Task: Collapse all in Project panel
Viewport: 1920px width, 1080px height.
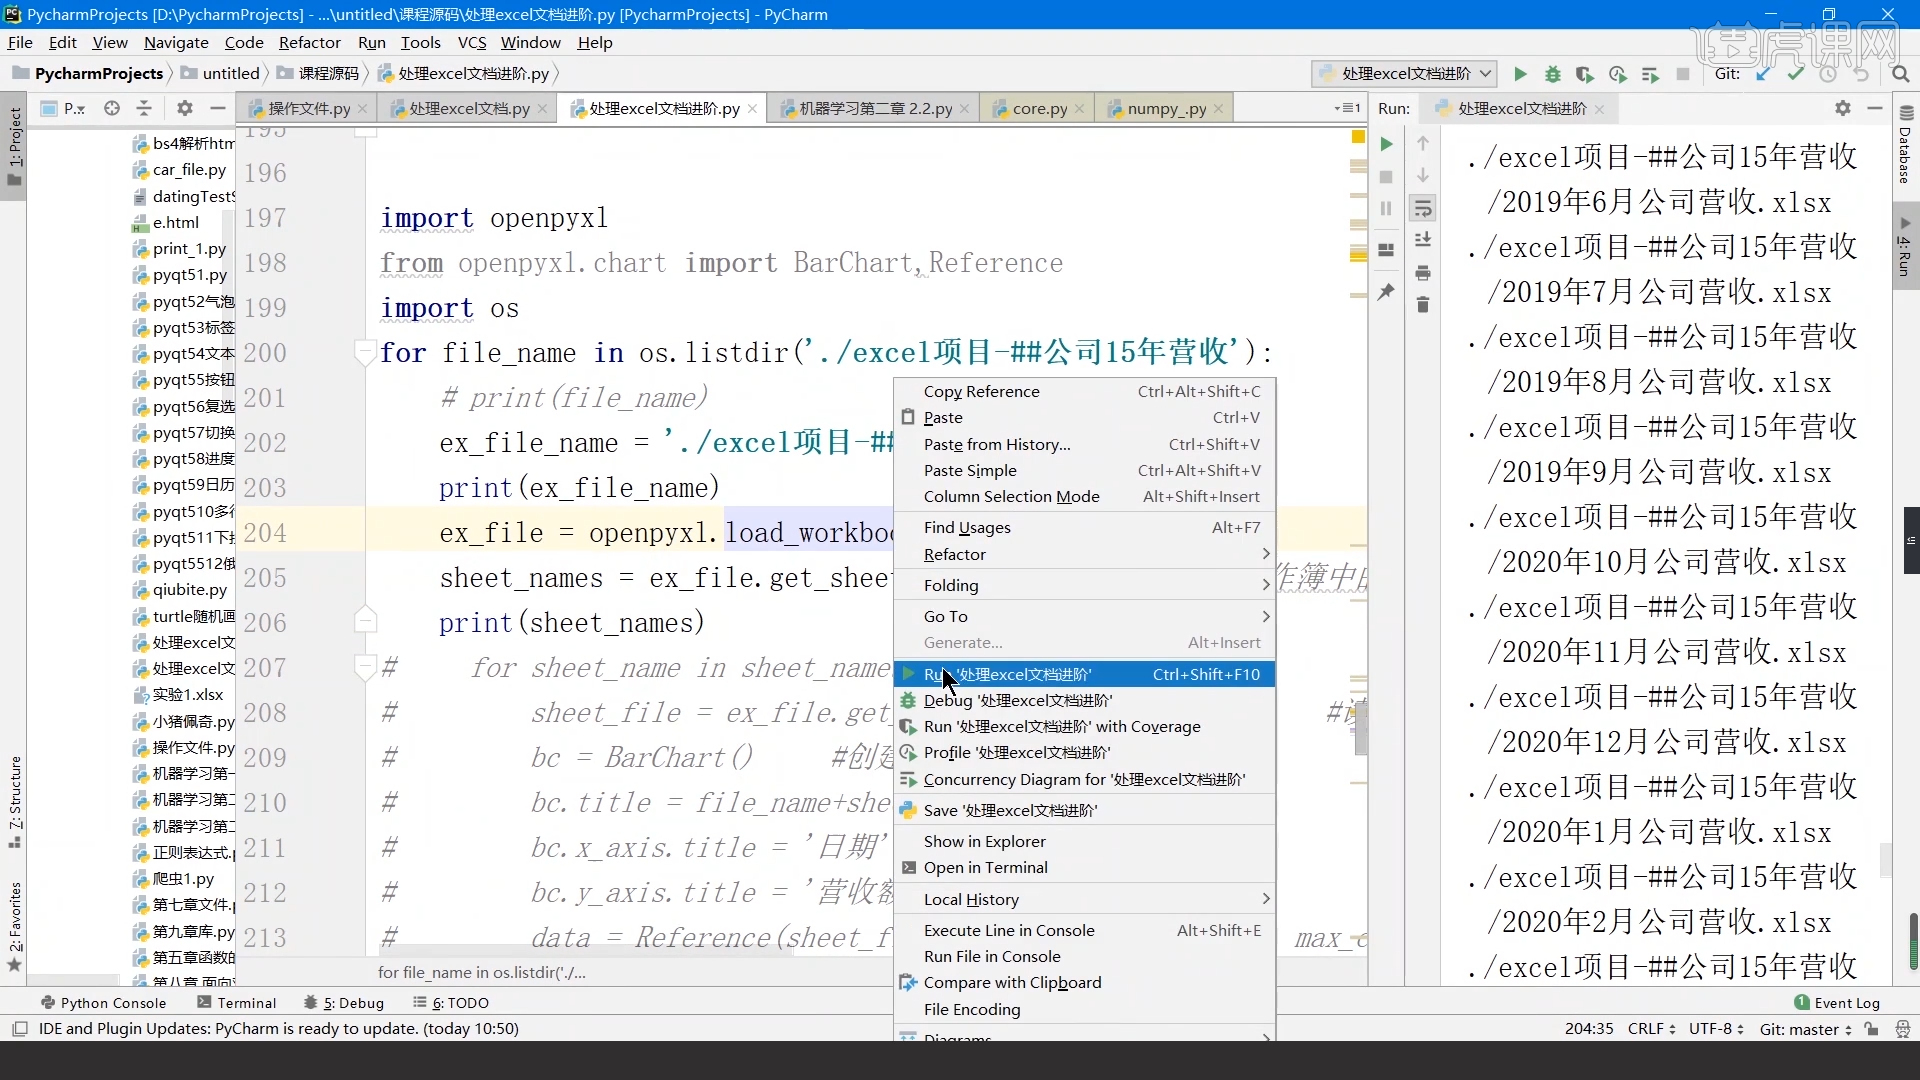Action: pyautogui.click(x=144, y=108)
